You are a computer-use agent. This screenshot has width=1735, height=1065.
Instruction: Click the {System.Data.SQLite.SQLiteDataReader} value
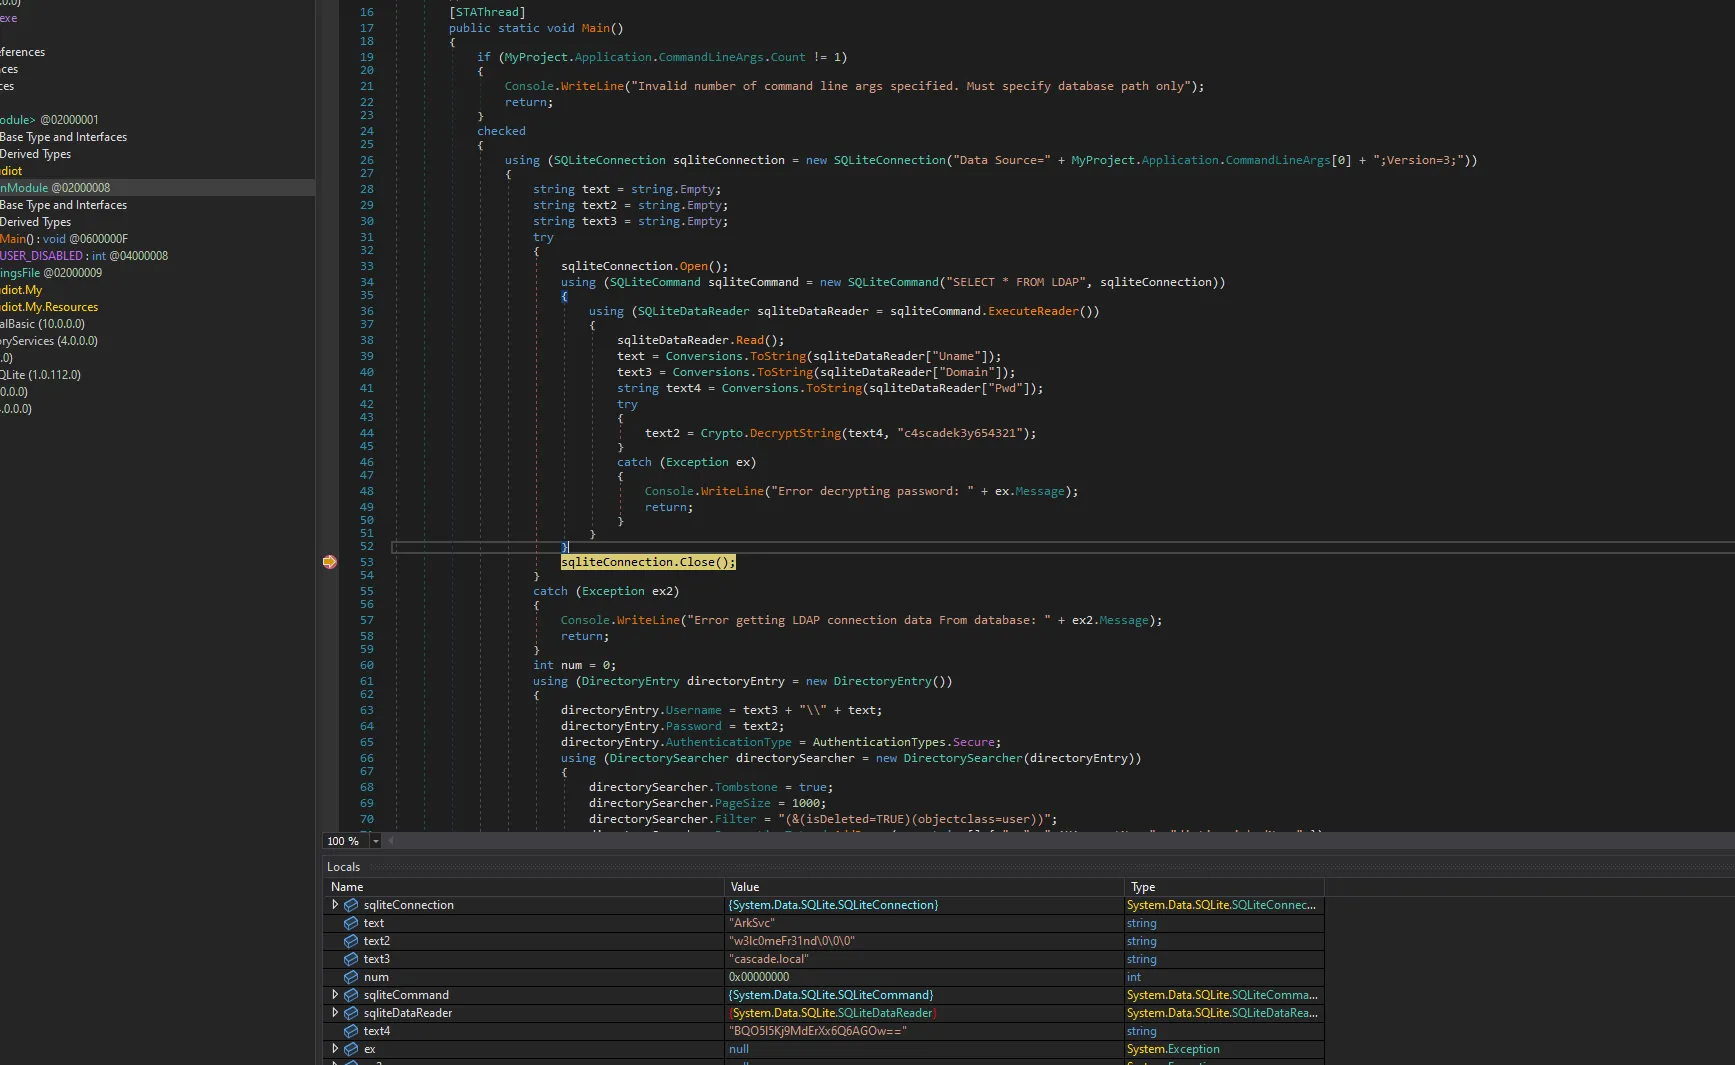pyautogui.click(x=832, y=1013)
